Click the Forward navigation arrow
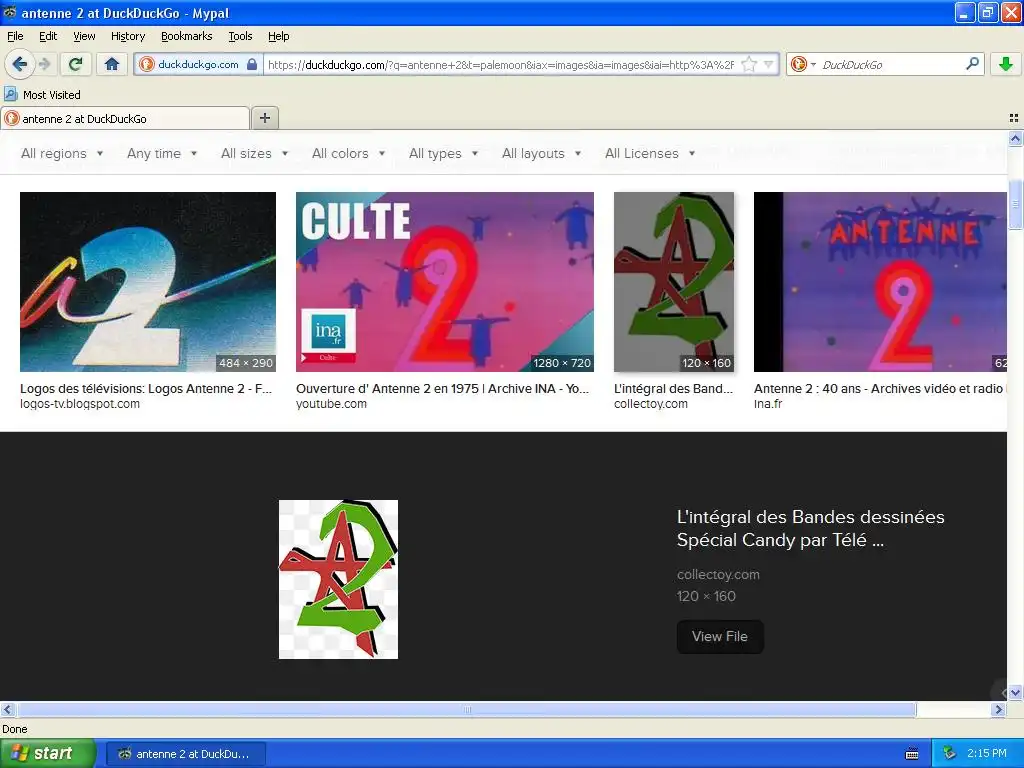This screenshot has width=1024, height=768. coord(44,64)
